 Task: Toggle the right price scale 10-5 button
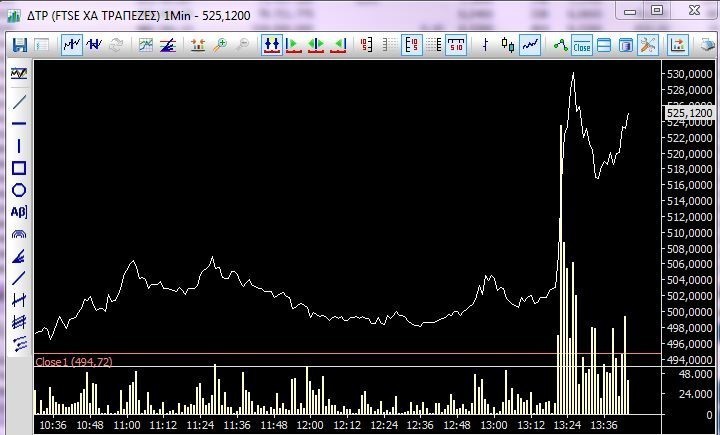[x=412, y=45]
